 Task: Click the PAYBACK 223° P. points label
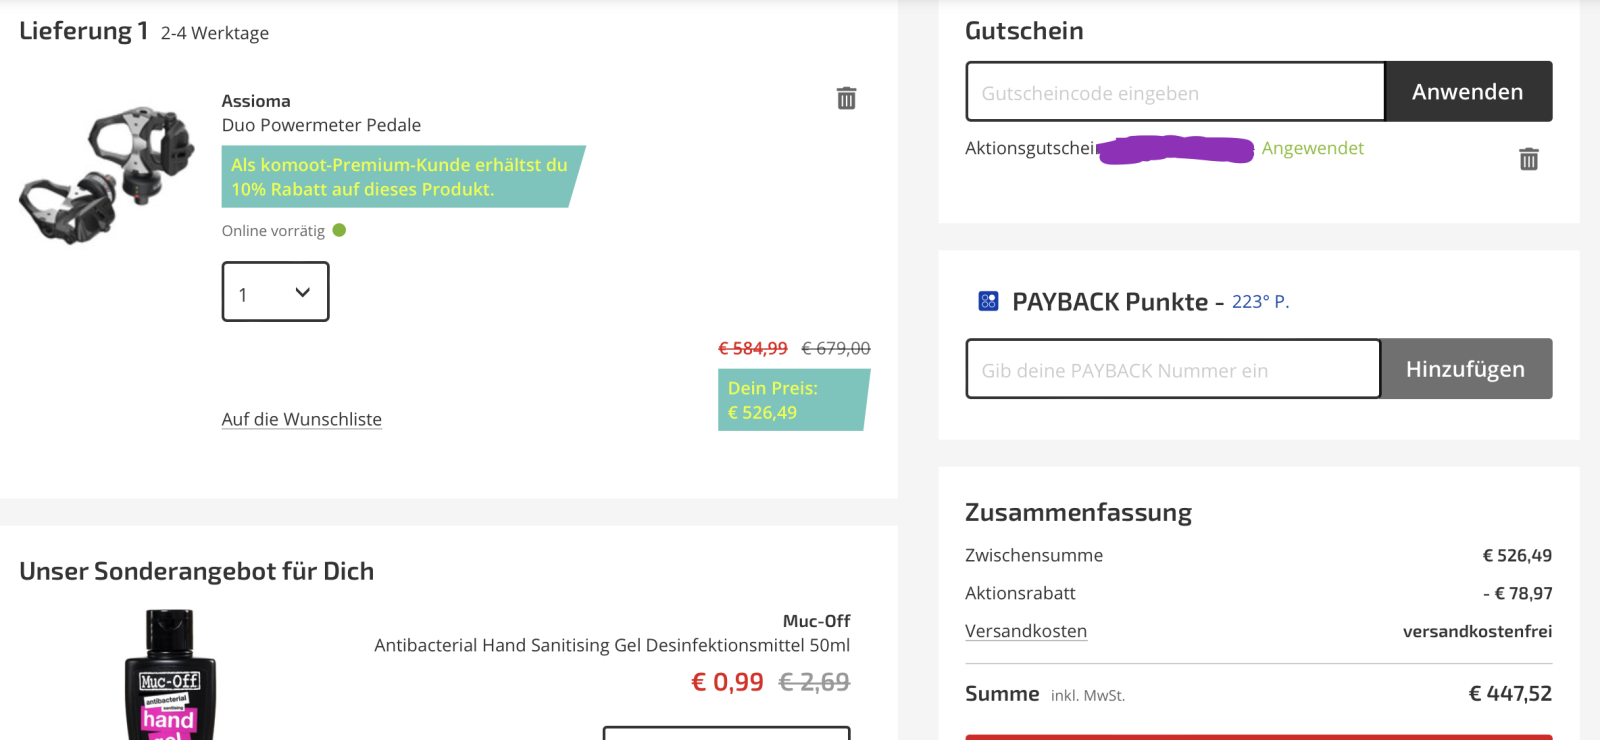pyautogui.click(x=1260, y=302)
